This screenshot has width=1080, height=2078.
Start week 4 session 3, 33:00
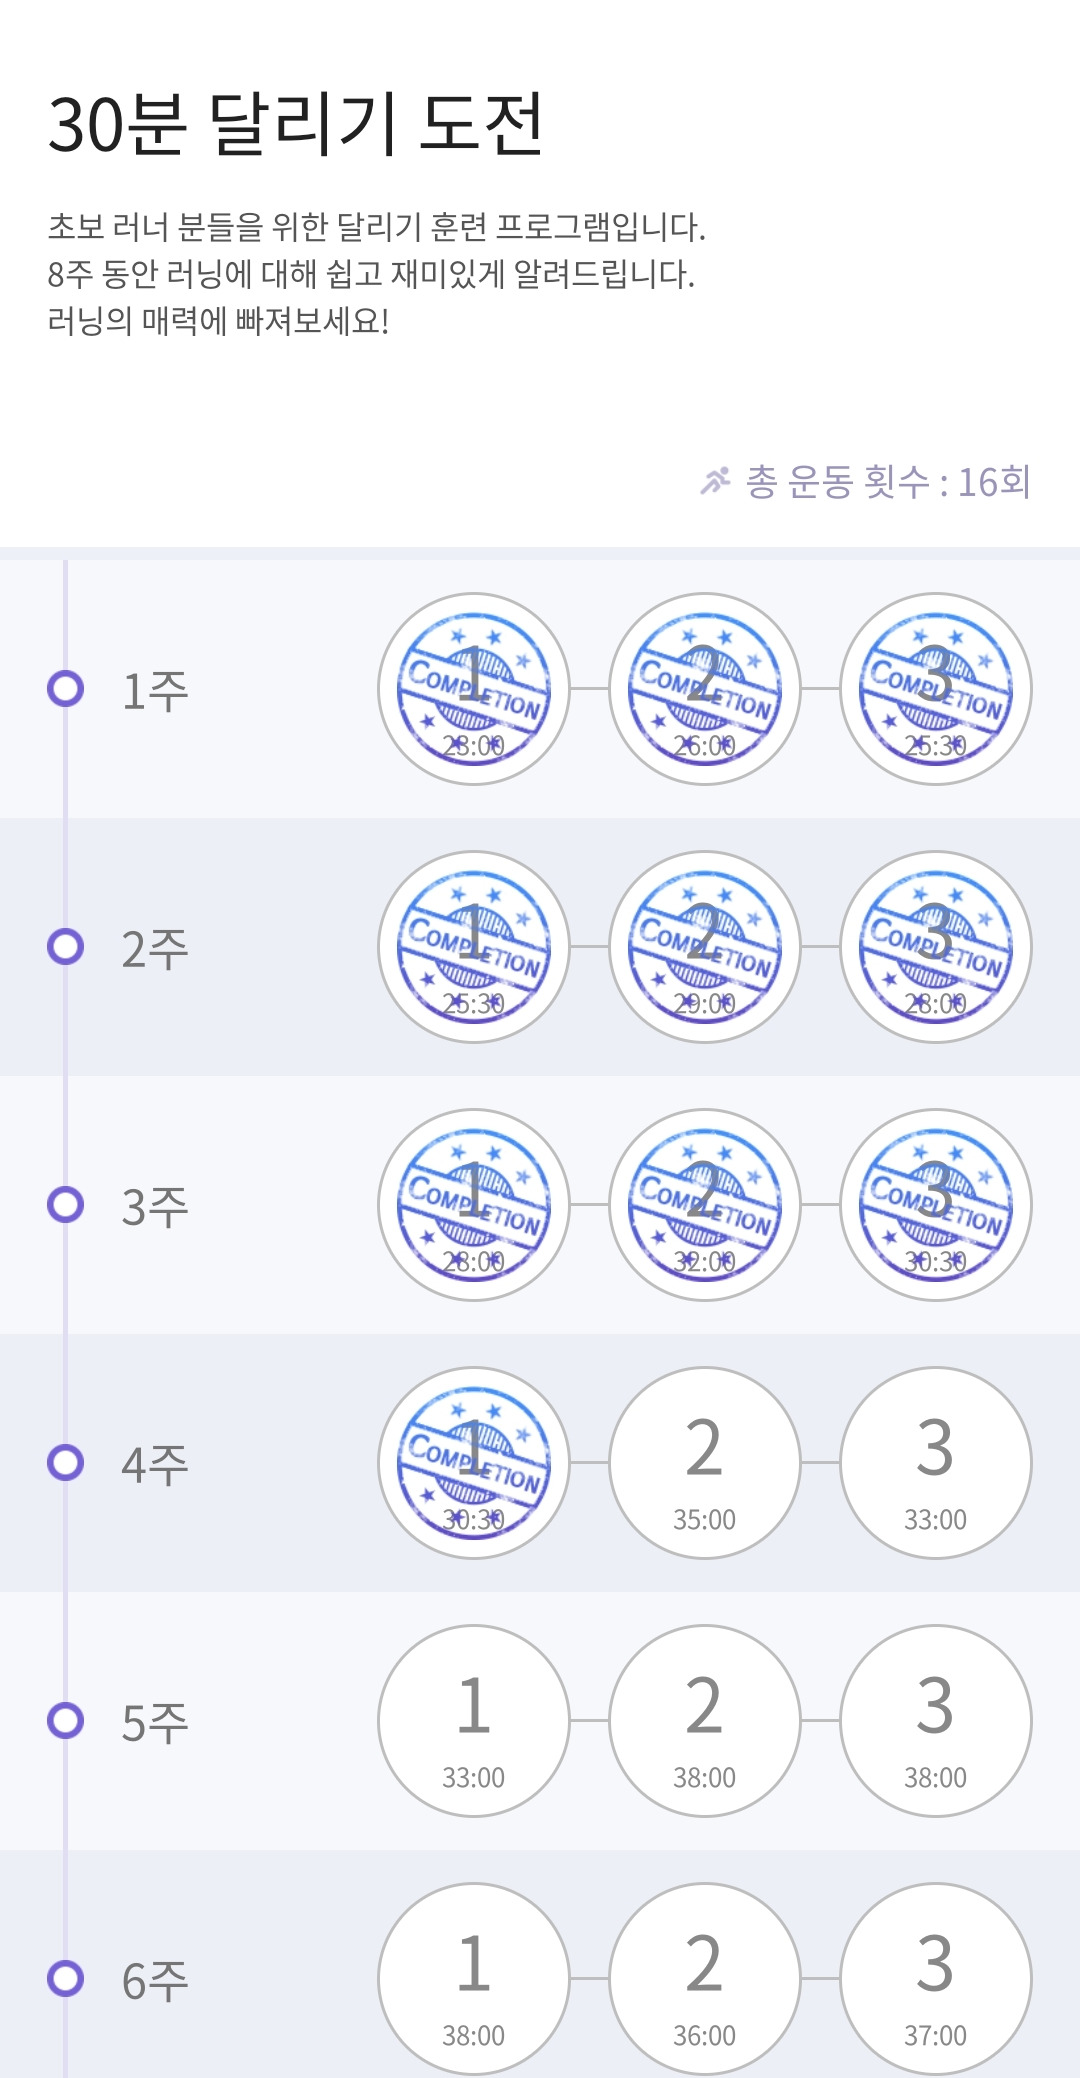[x=936, y=1463]
